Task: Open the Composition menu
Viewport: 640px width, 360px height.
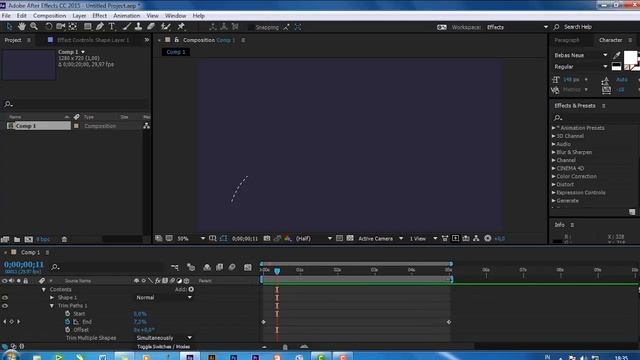Action: (x=49, y=16)
